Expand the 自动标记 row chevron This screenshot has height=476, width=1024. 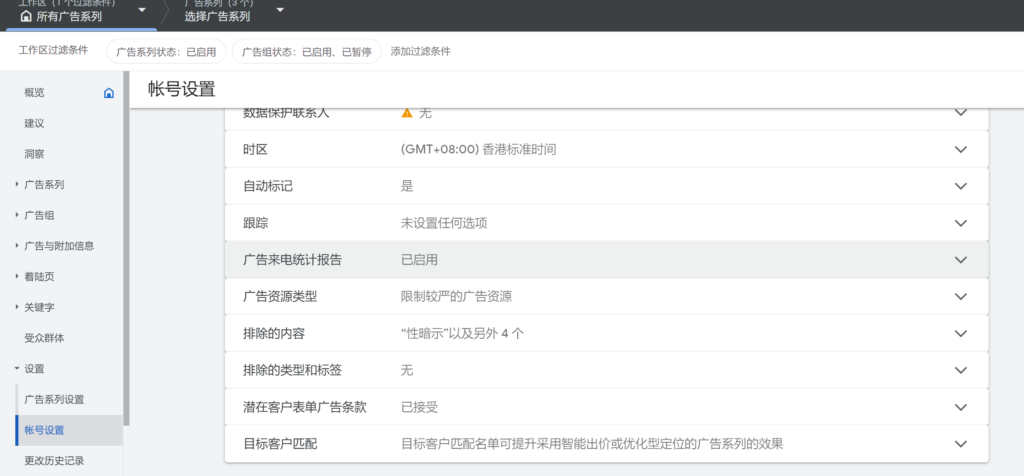coord(960,186)
